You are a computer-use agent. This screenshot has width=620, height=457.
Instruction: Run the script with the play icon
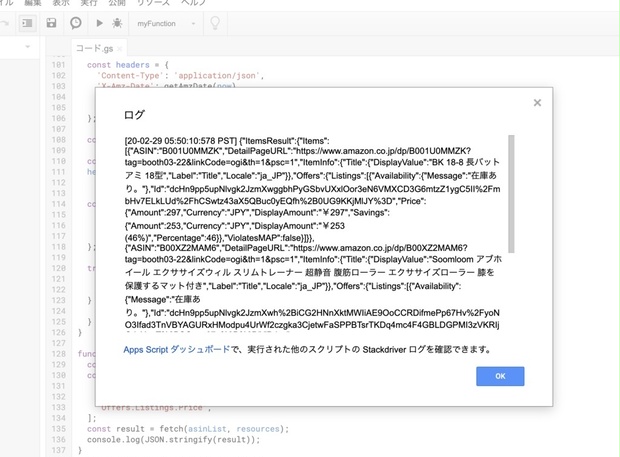click(x=99, y=23)
